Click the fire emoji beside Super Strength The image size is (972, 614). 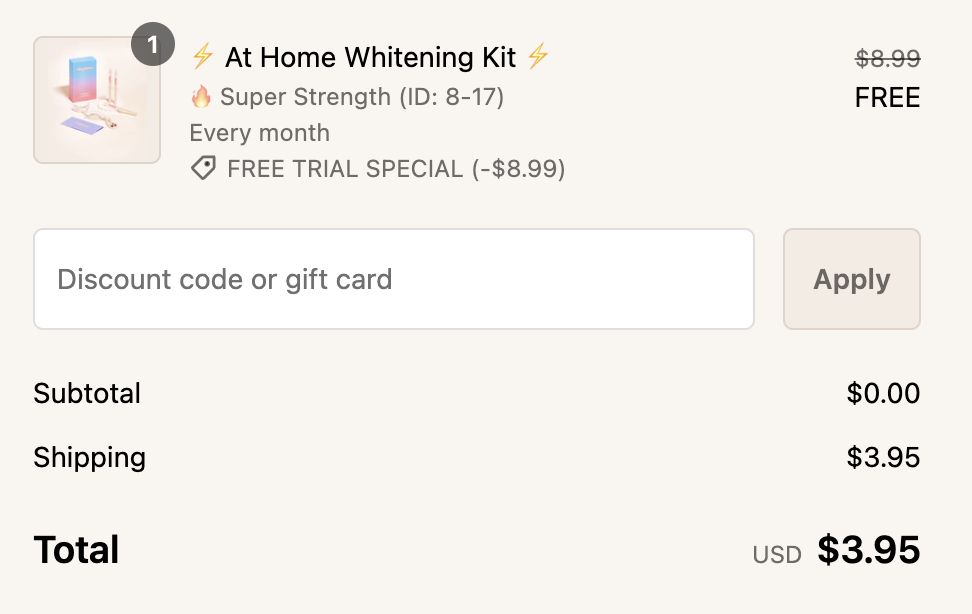pyautogui.click(x=201, y=97)
